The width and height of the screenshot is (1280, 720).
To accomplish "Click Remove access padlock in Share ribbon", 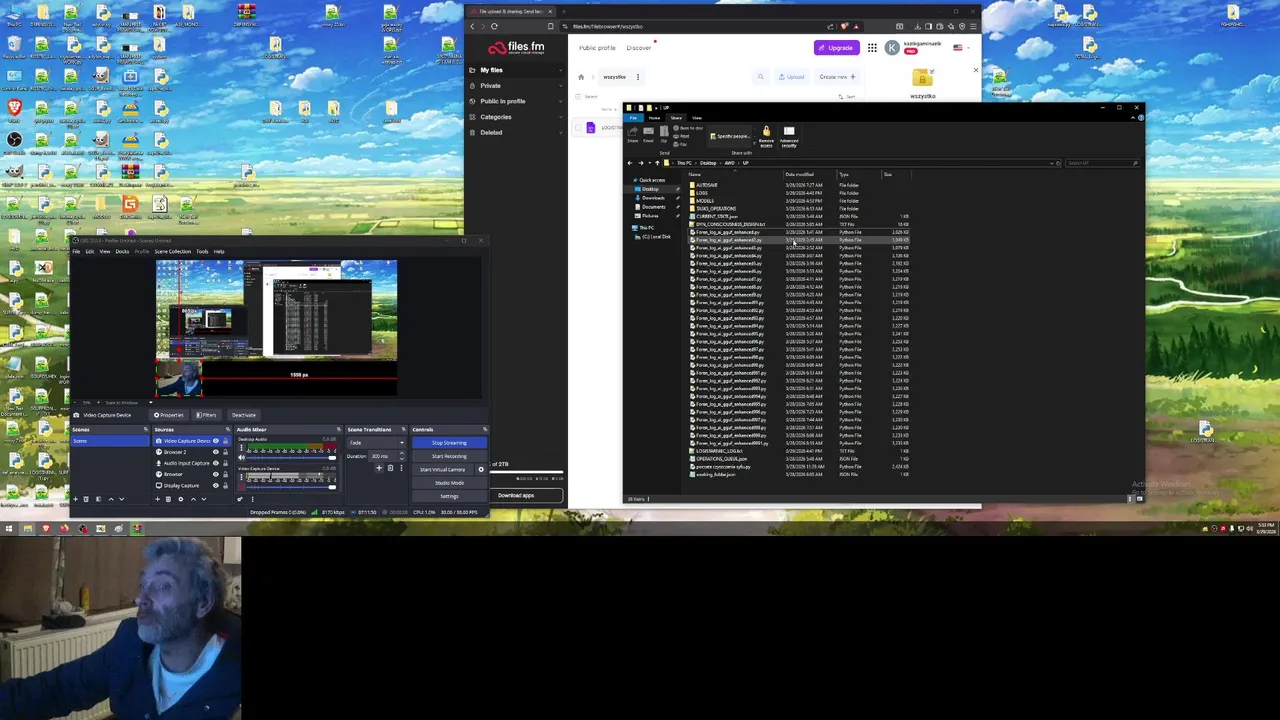I will pyautogui.click(x=766, y=138).
